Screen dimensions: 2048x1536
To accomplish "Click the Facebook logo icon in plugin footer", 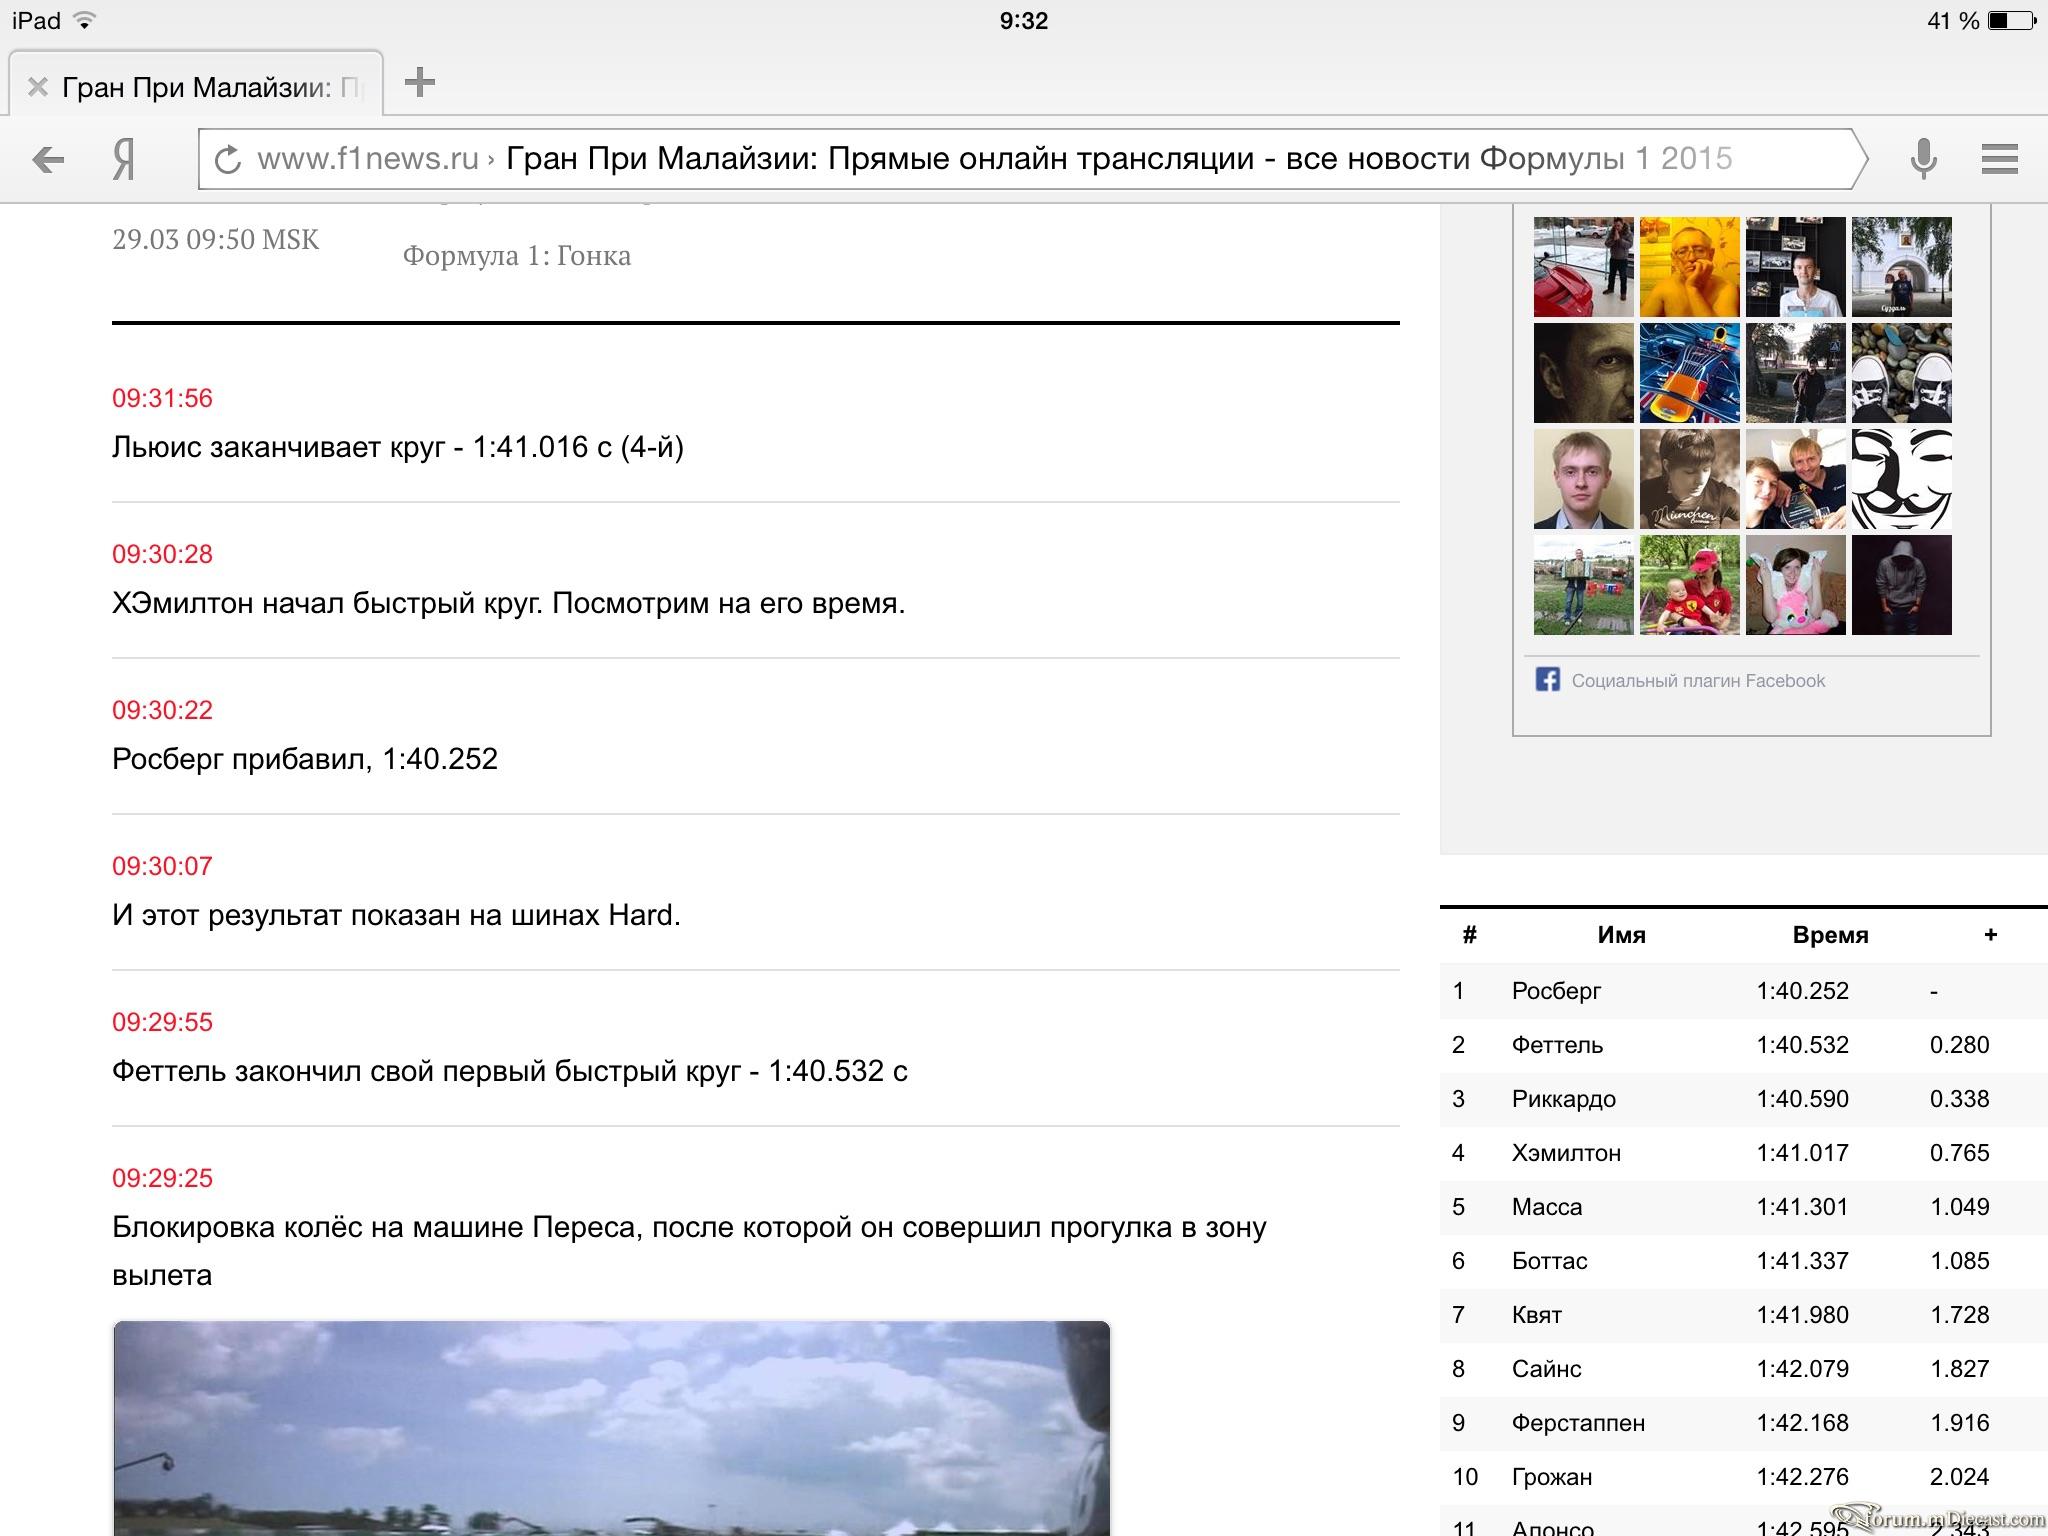I will coord(1547,680).
